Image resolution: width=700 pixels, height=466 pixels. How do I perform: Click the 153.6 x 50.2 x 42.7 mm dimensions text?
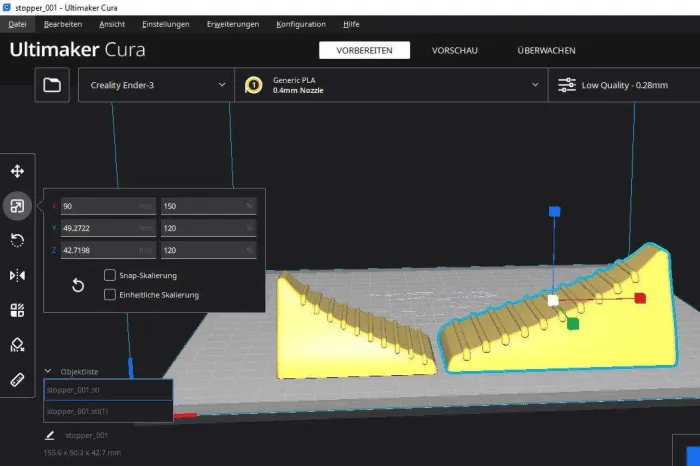tap(82, 453)
